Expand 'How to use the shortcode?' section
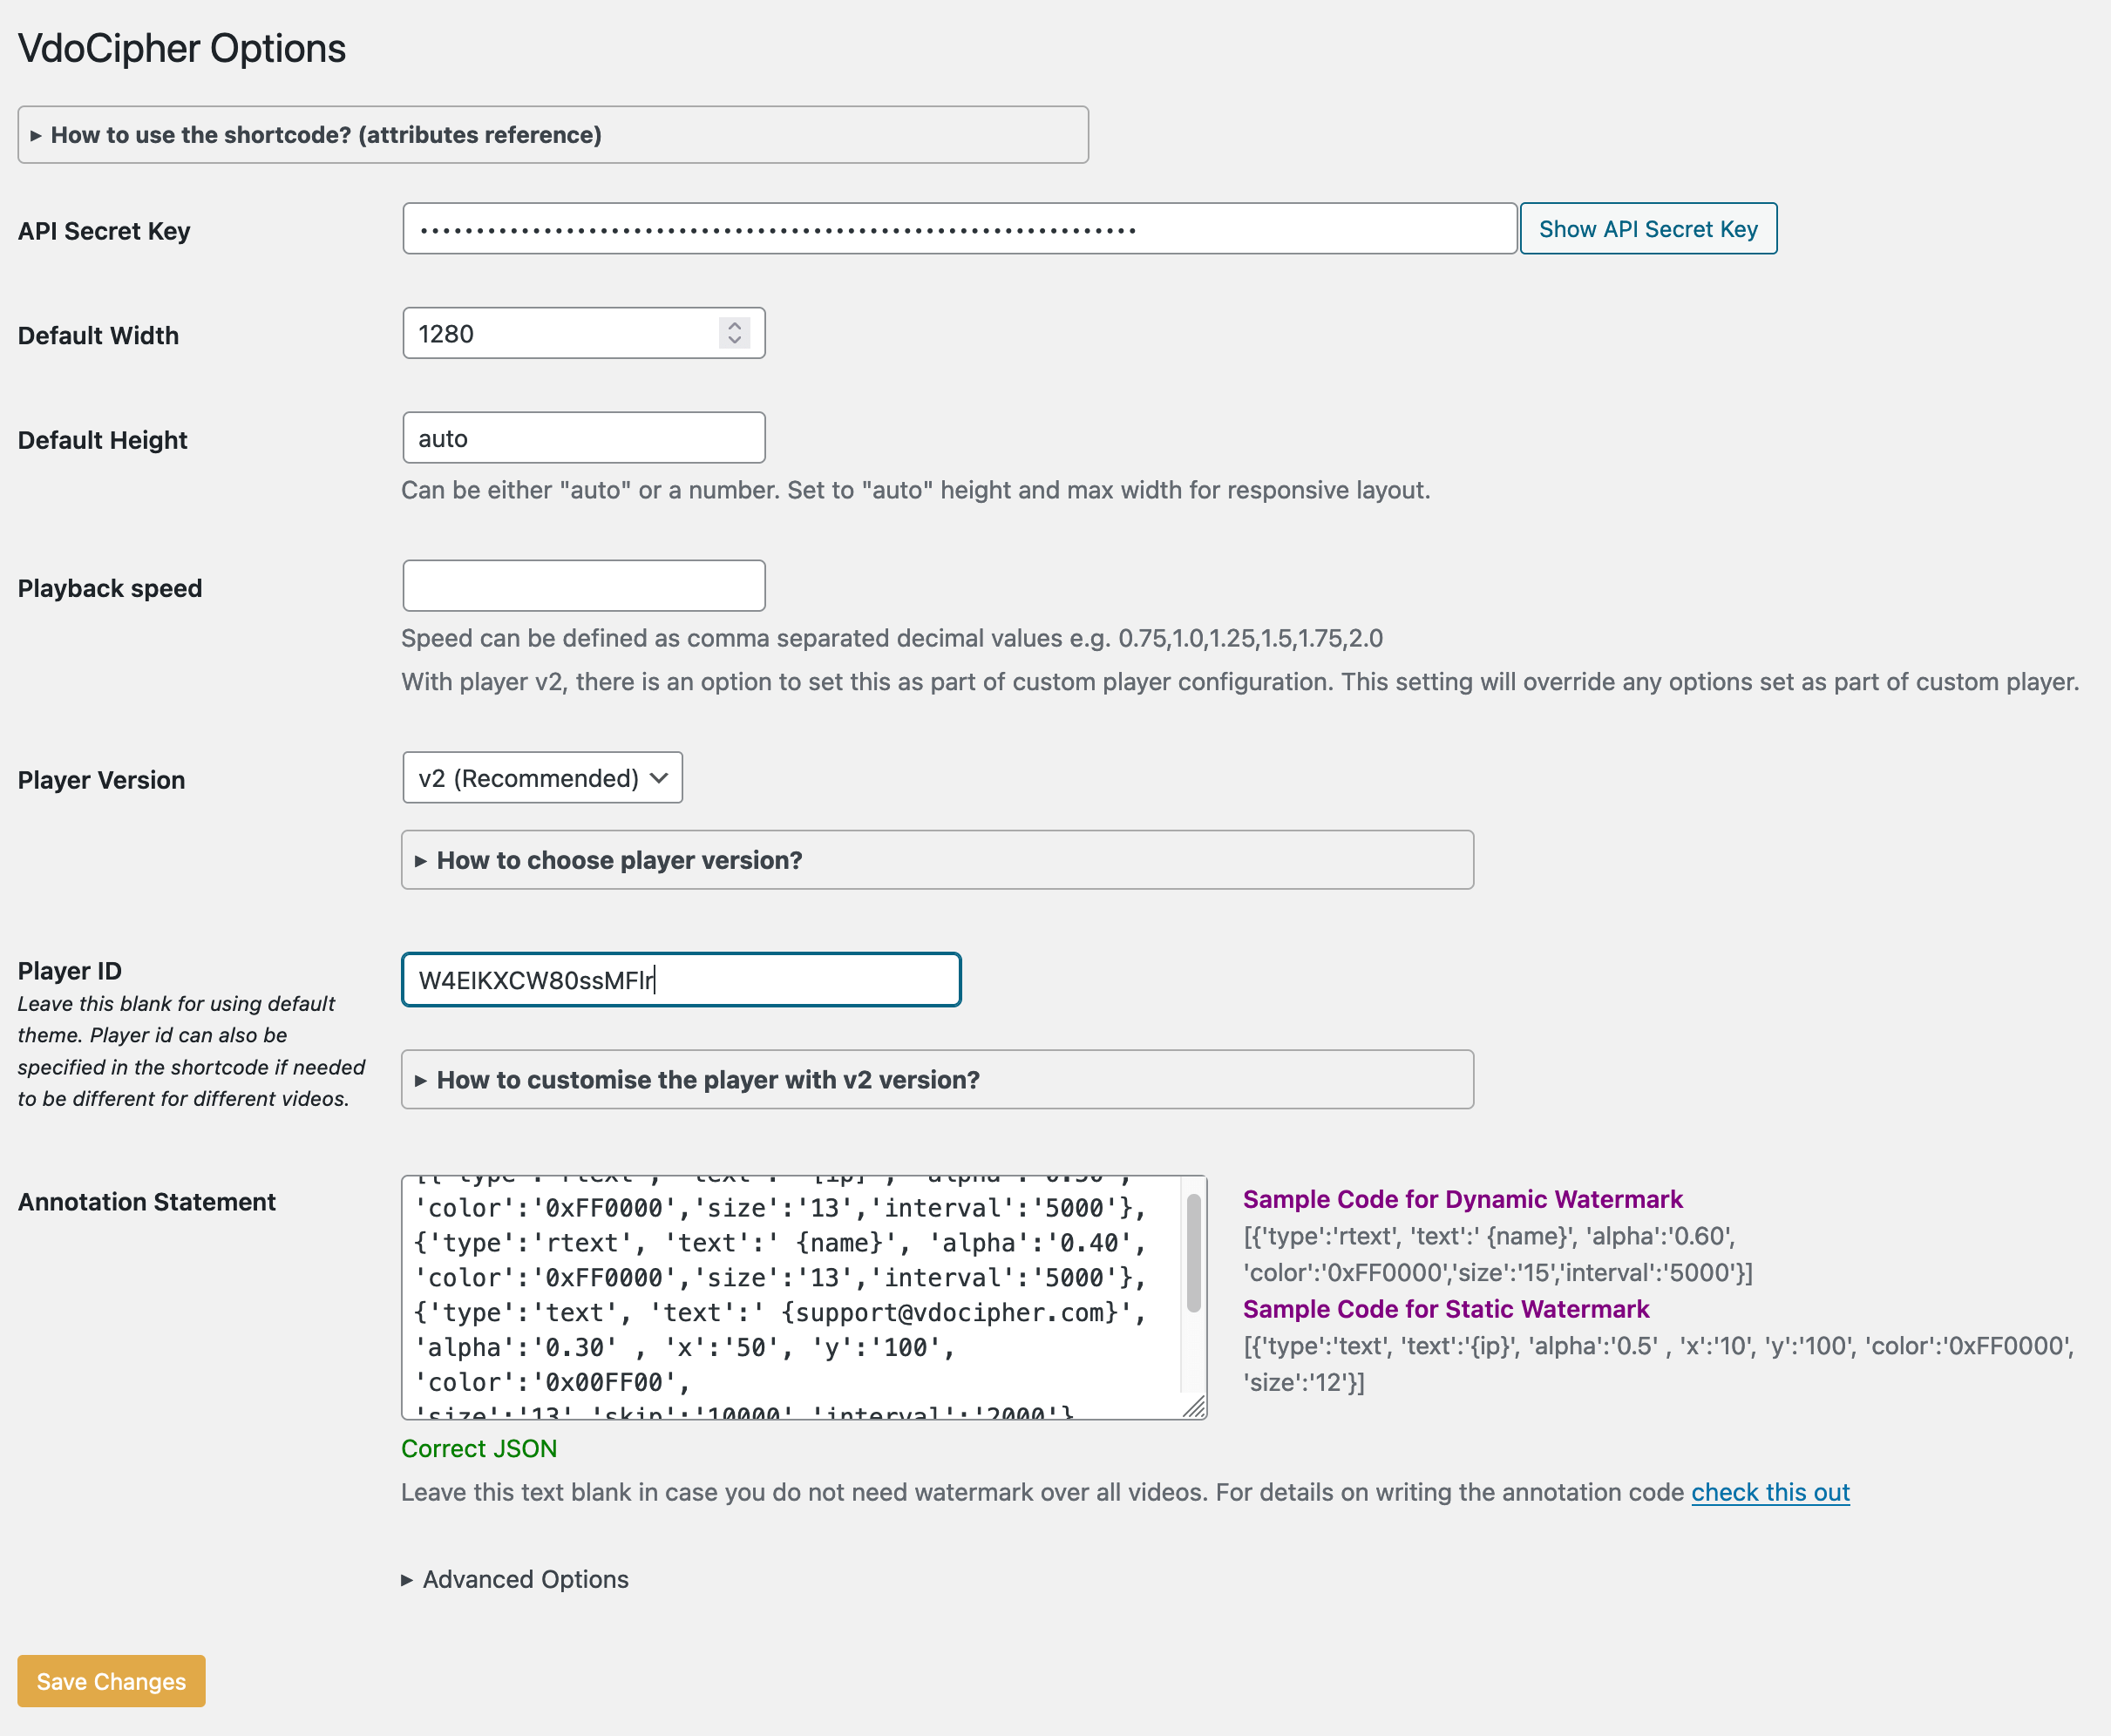This screenshot has height=1736, width=2111. coord(553,133)
